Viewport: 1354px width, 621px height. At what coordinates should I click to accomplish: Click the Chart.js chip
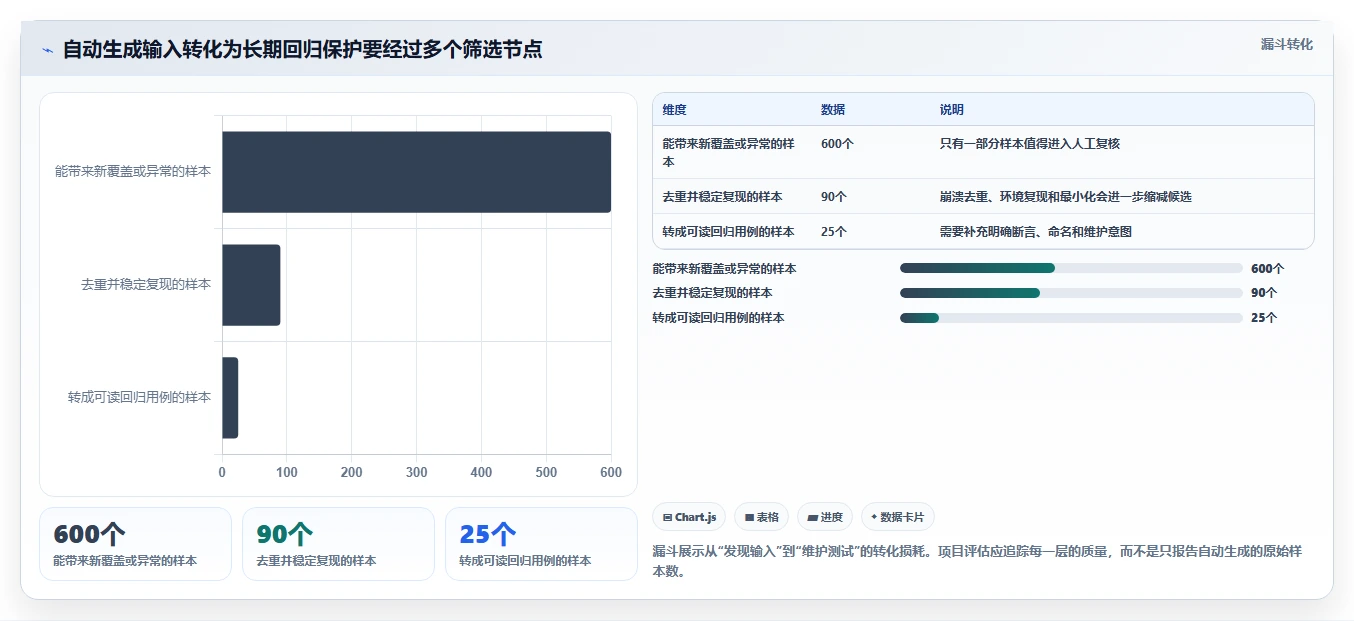point(689,517)
